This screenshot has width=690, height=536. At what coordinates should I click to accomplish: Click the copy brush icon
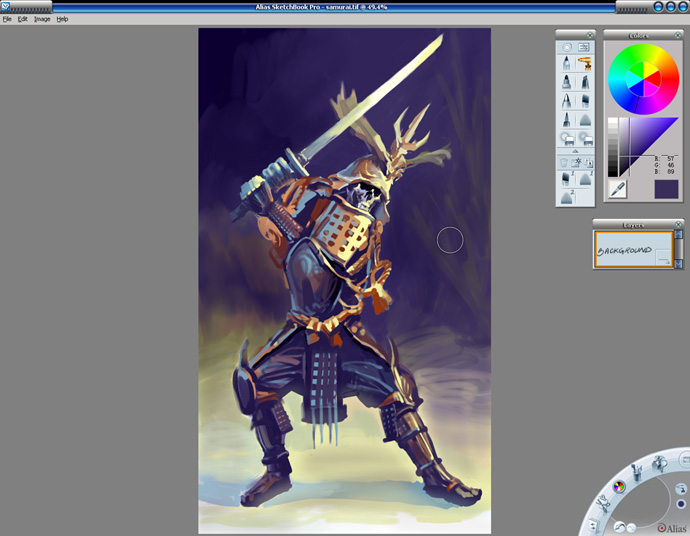click(x=588, y=163)
